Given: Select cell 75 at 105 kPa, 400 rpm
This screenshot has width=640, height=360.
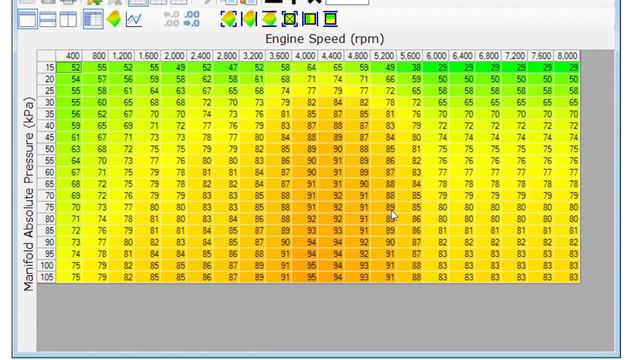Looking at the screenshot, I should point(69,277).
